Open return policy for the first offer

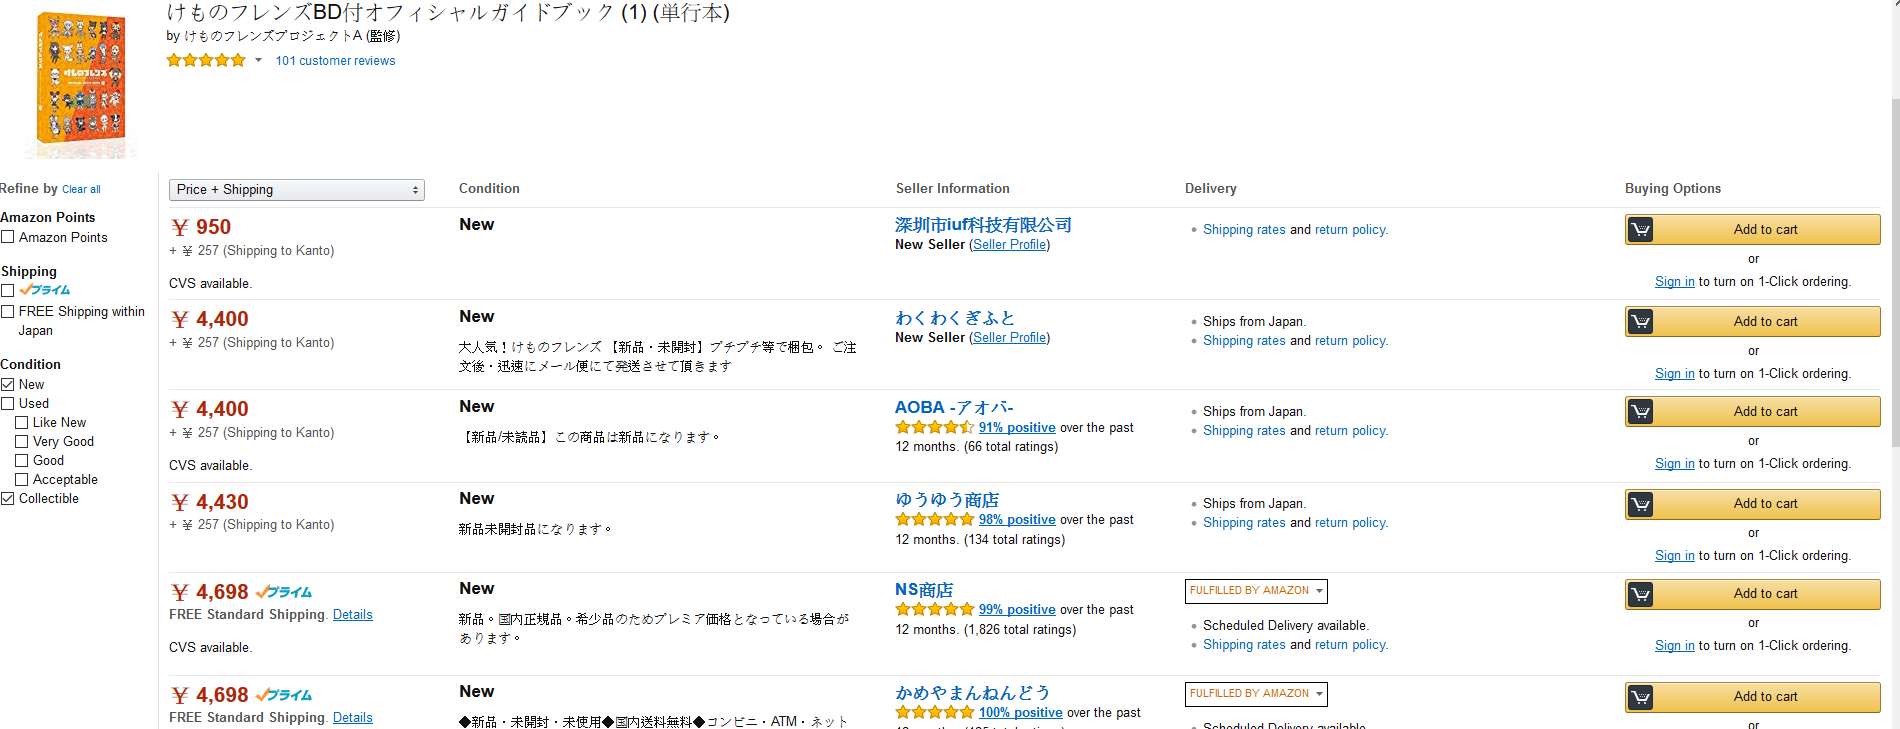[x=1350, y=230]
